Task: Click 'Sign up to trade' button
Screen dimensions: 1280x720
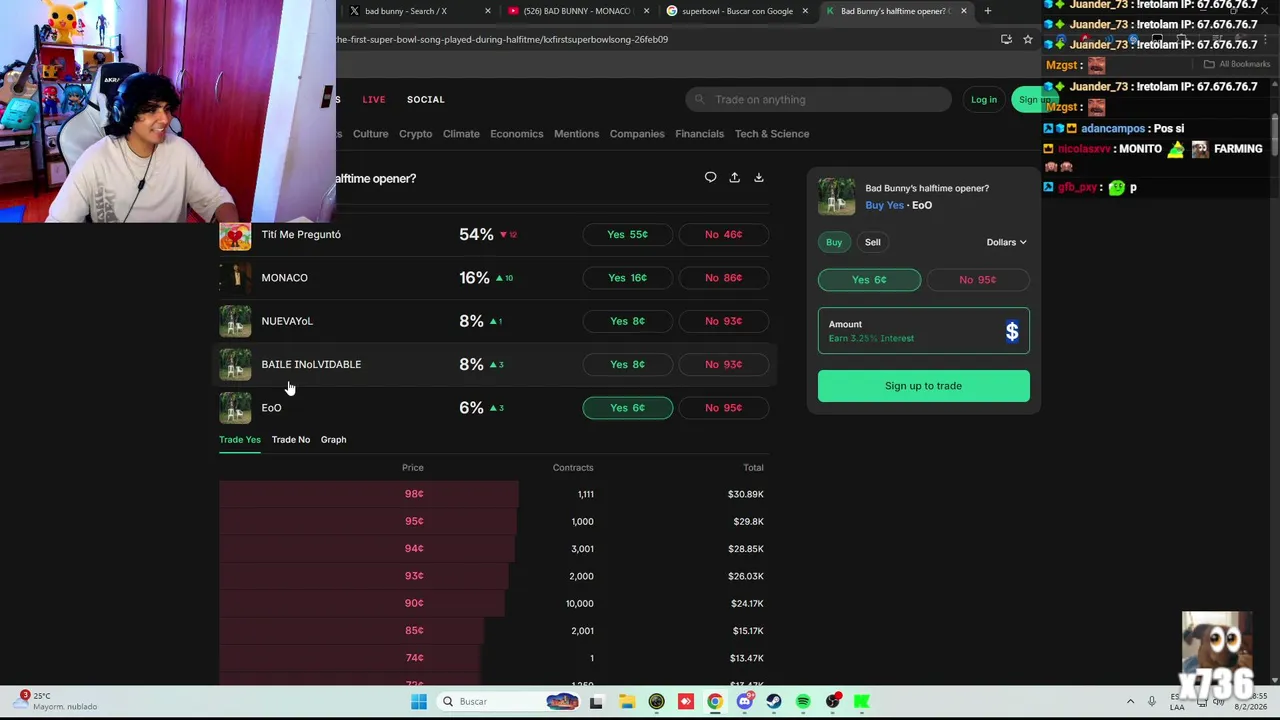Action: pos(923,386)
